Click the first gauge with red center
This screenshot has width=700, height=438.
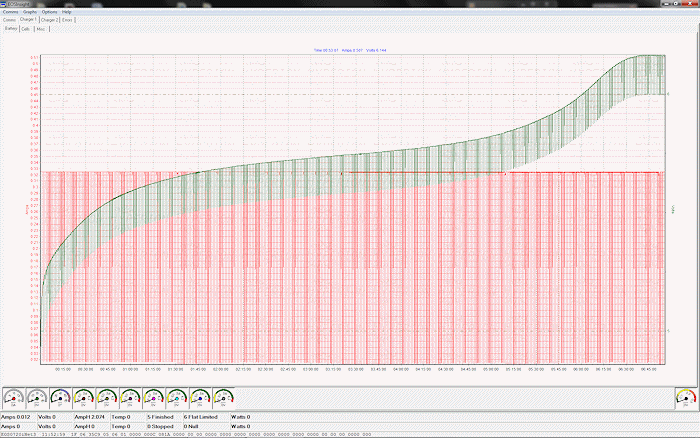point(15,397)
